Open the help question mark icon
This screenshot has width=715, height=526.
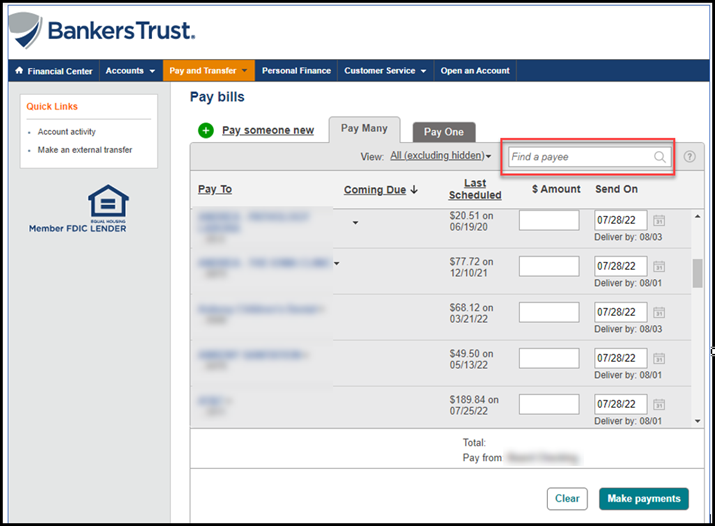689,157
